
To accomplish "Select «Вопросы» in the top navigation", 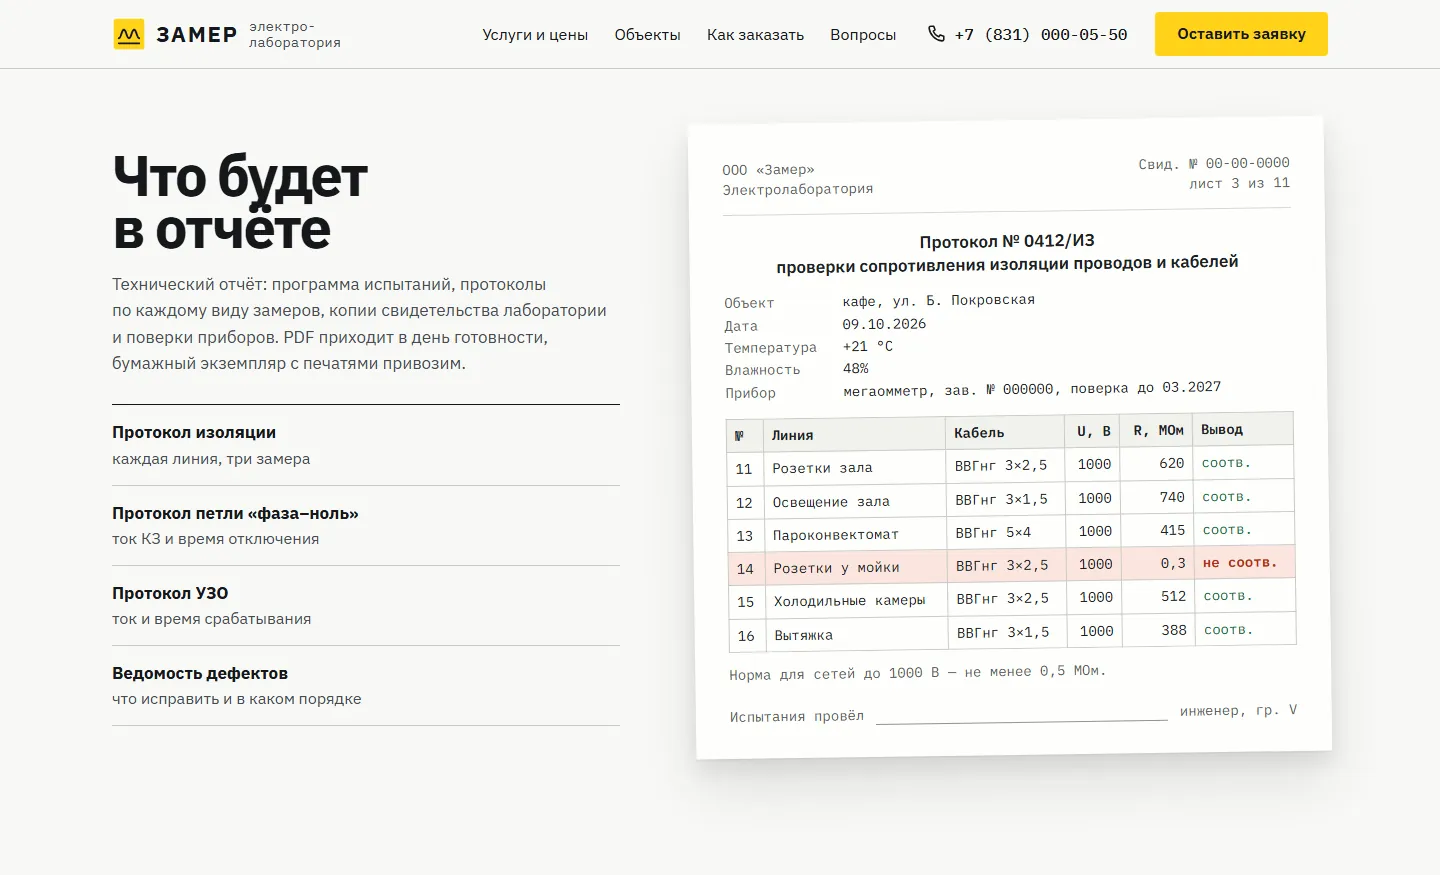I will point(863,35).
